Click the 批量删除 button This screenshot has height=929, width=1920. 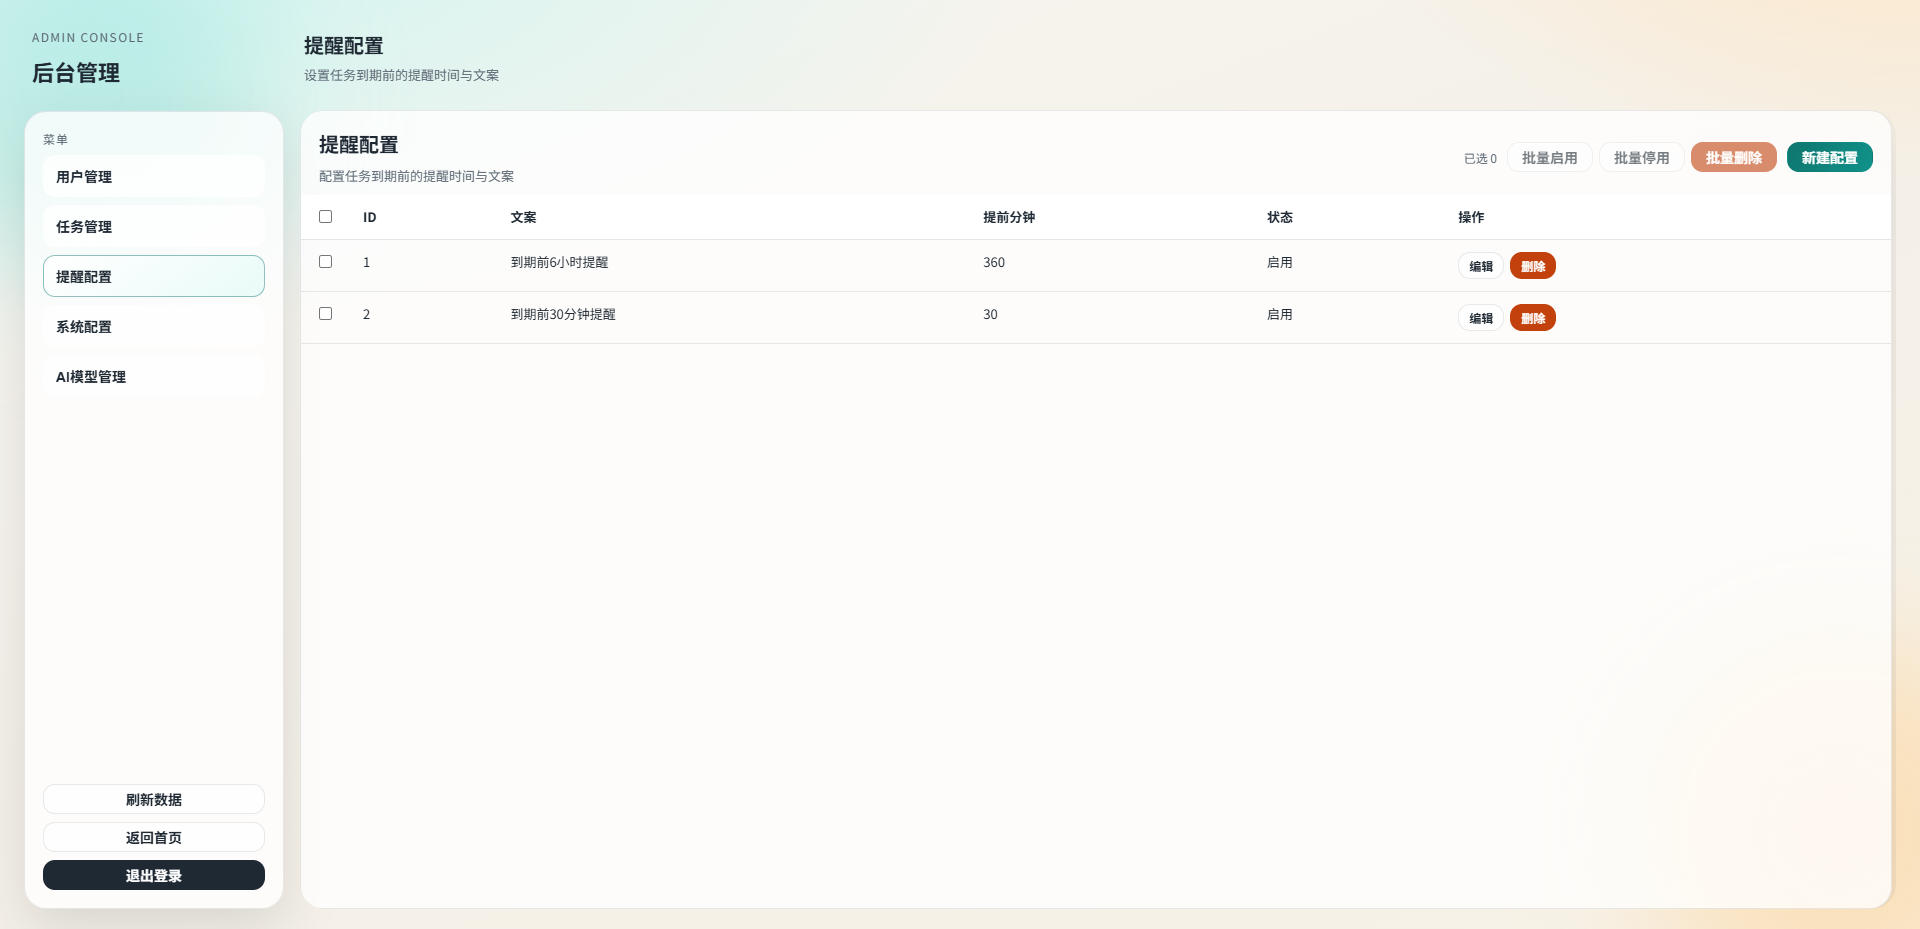pos(1733,158)
